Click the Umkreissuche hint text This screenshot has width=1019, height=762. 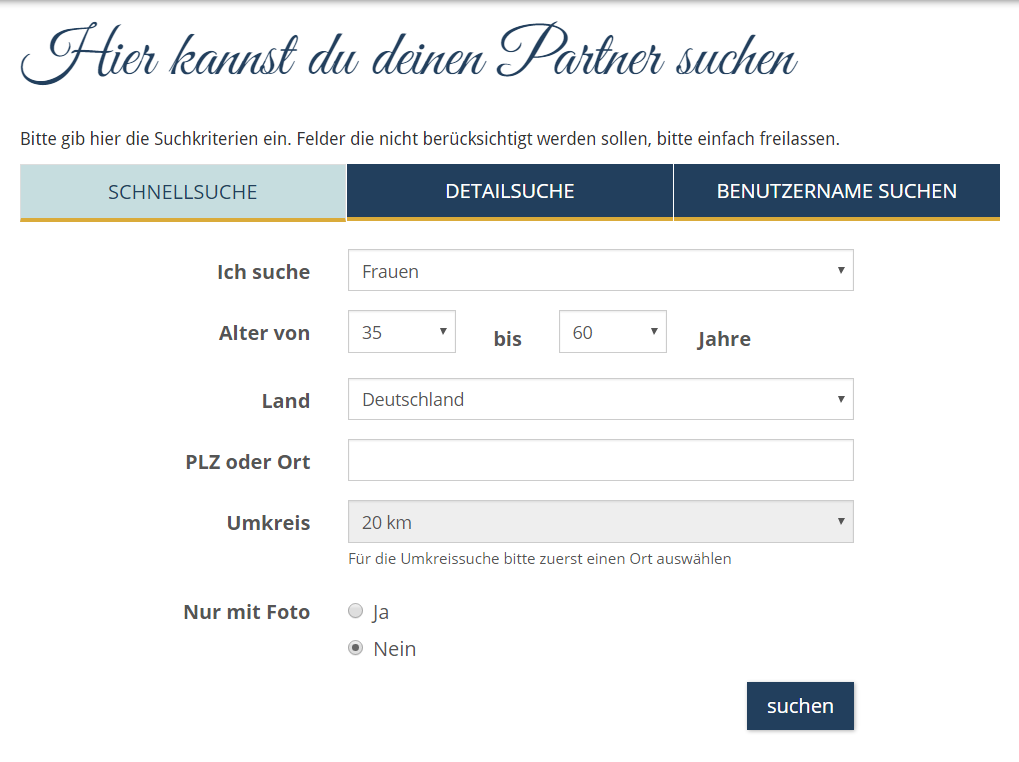pyautogui.click(x=539, y=559)
